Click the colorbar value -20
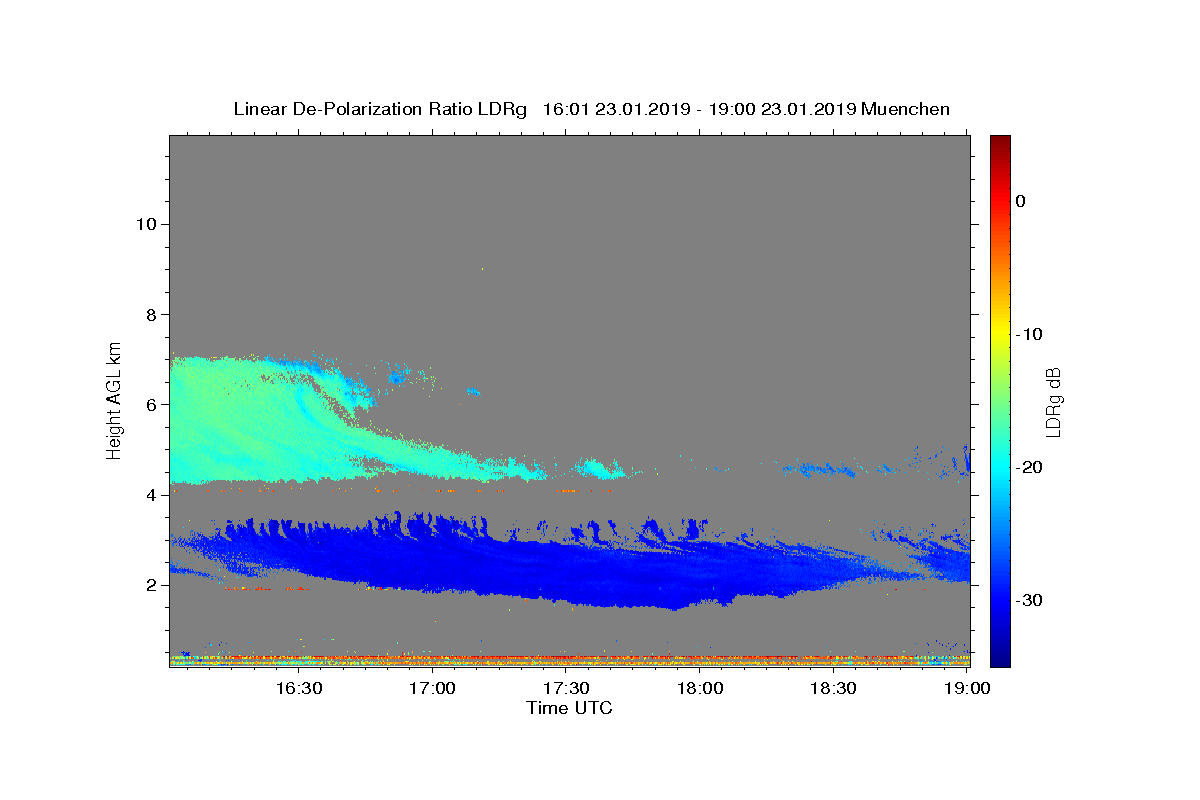 click(x=1031, y=467)
